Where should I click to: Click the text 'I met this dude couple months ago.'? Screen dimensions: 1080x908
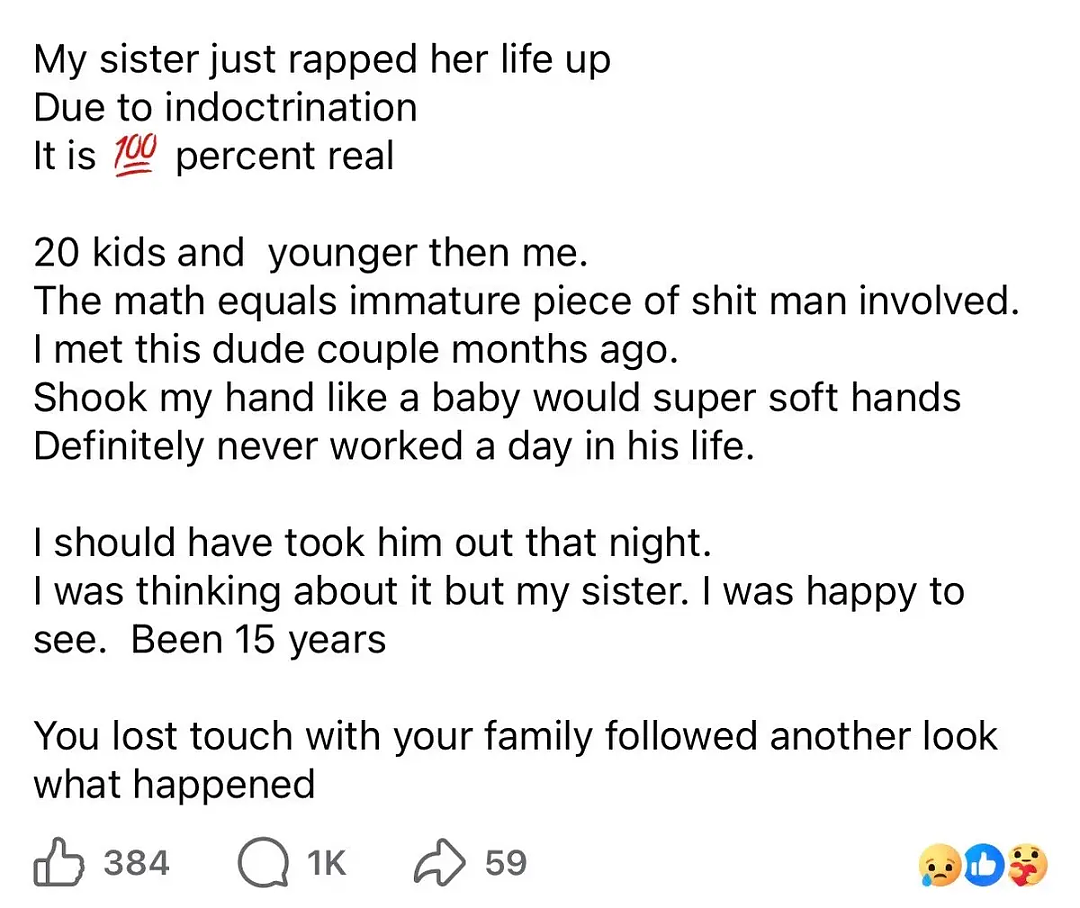356,350
